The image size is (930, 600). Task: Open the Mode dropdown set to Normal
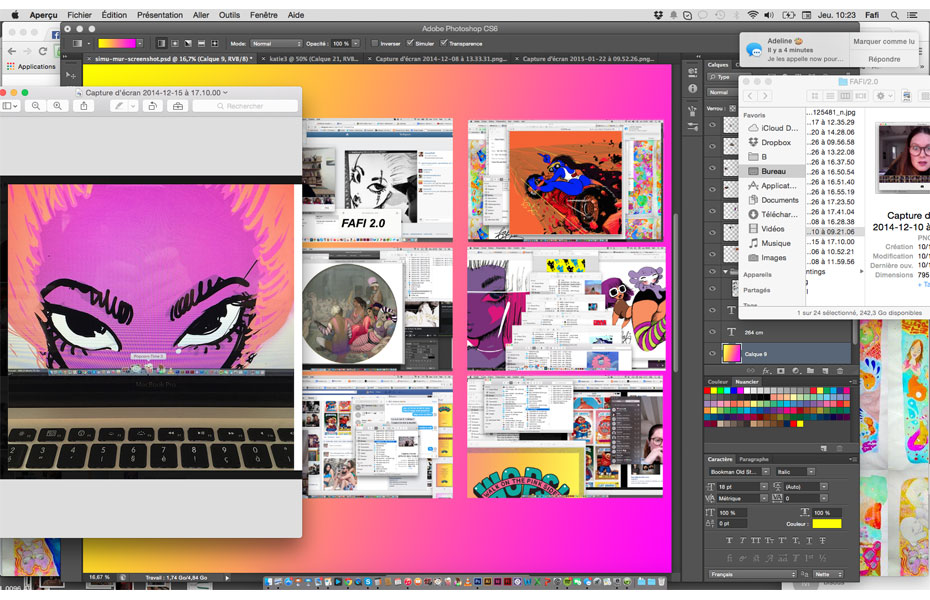click(276, 43)
